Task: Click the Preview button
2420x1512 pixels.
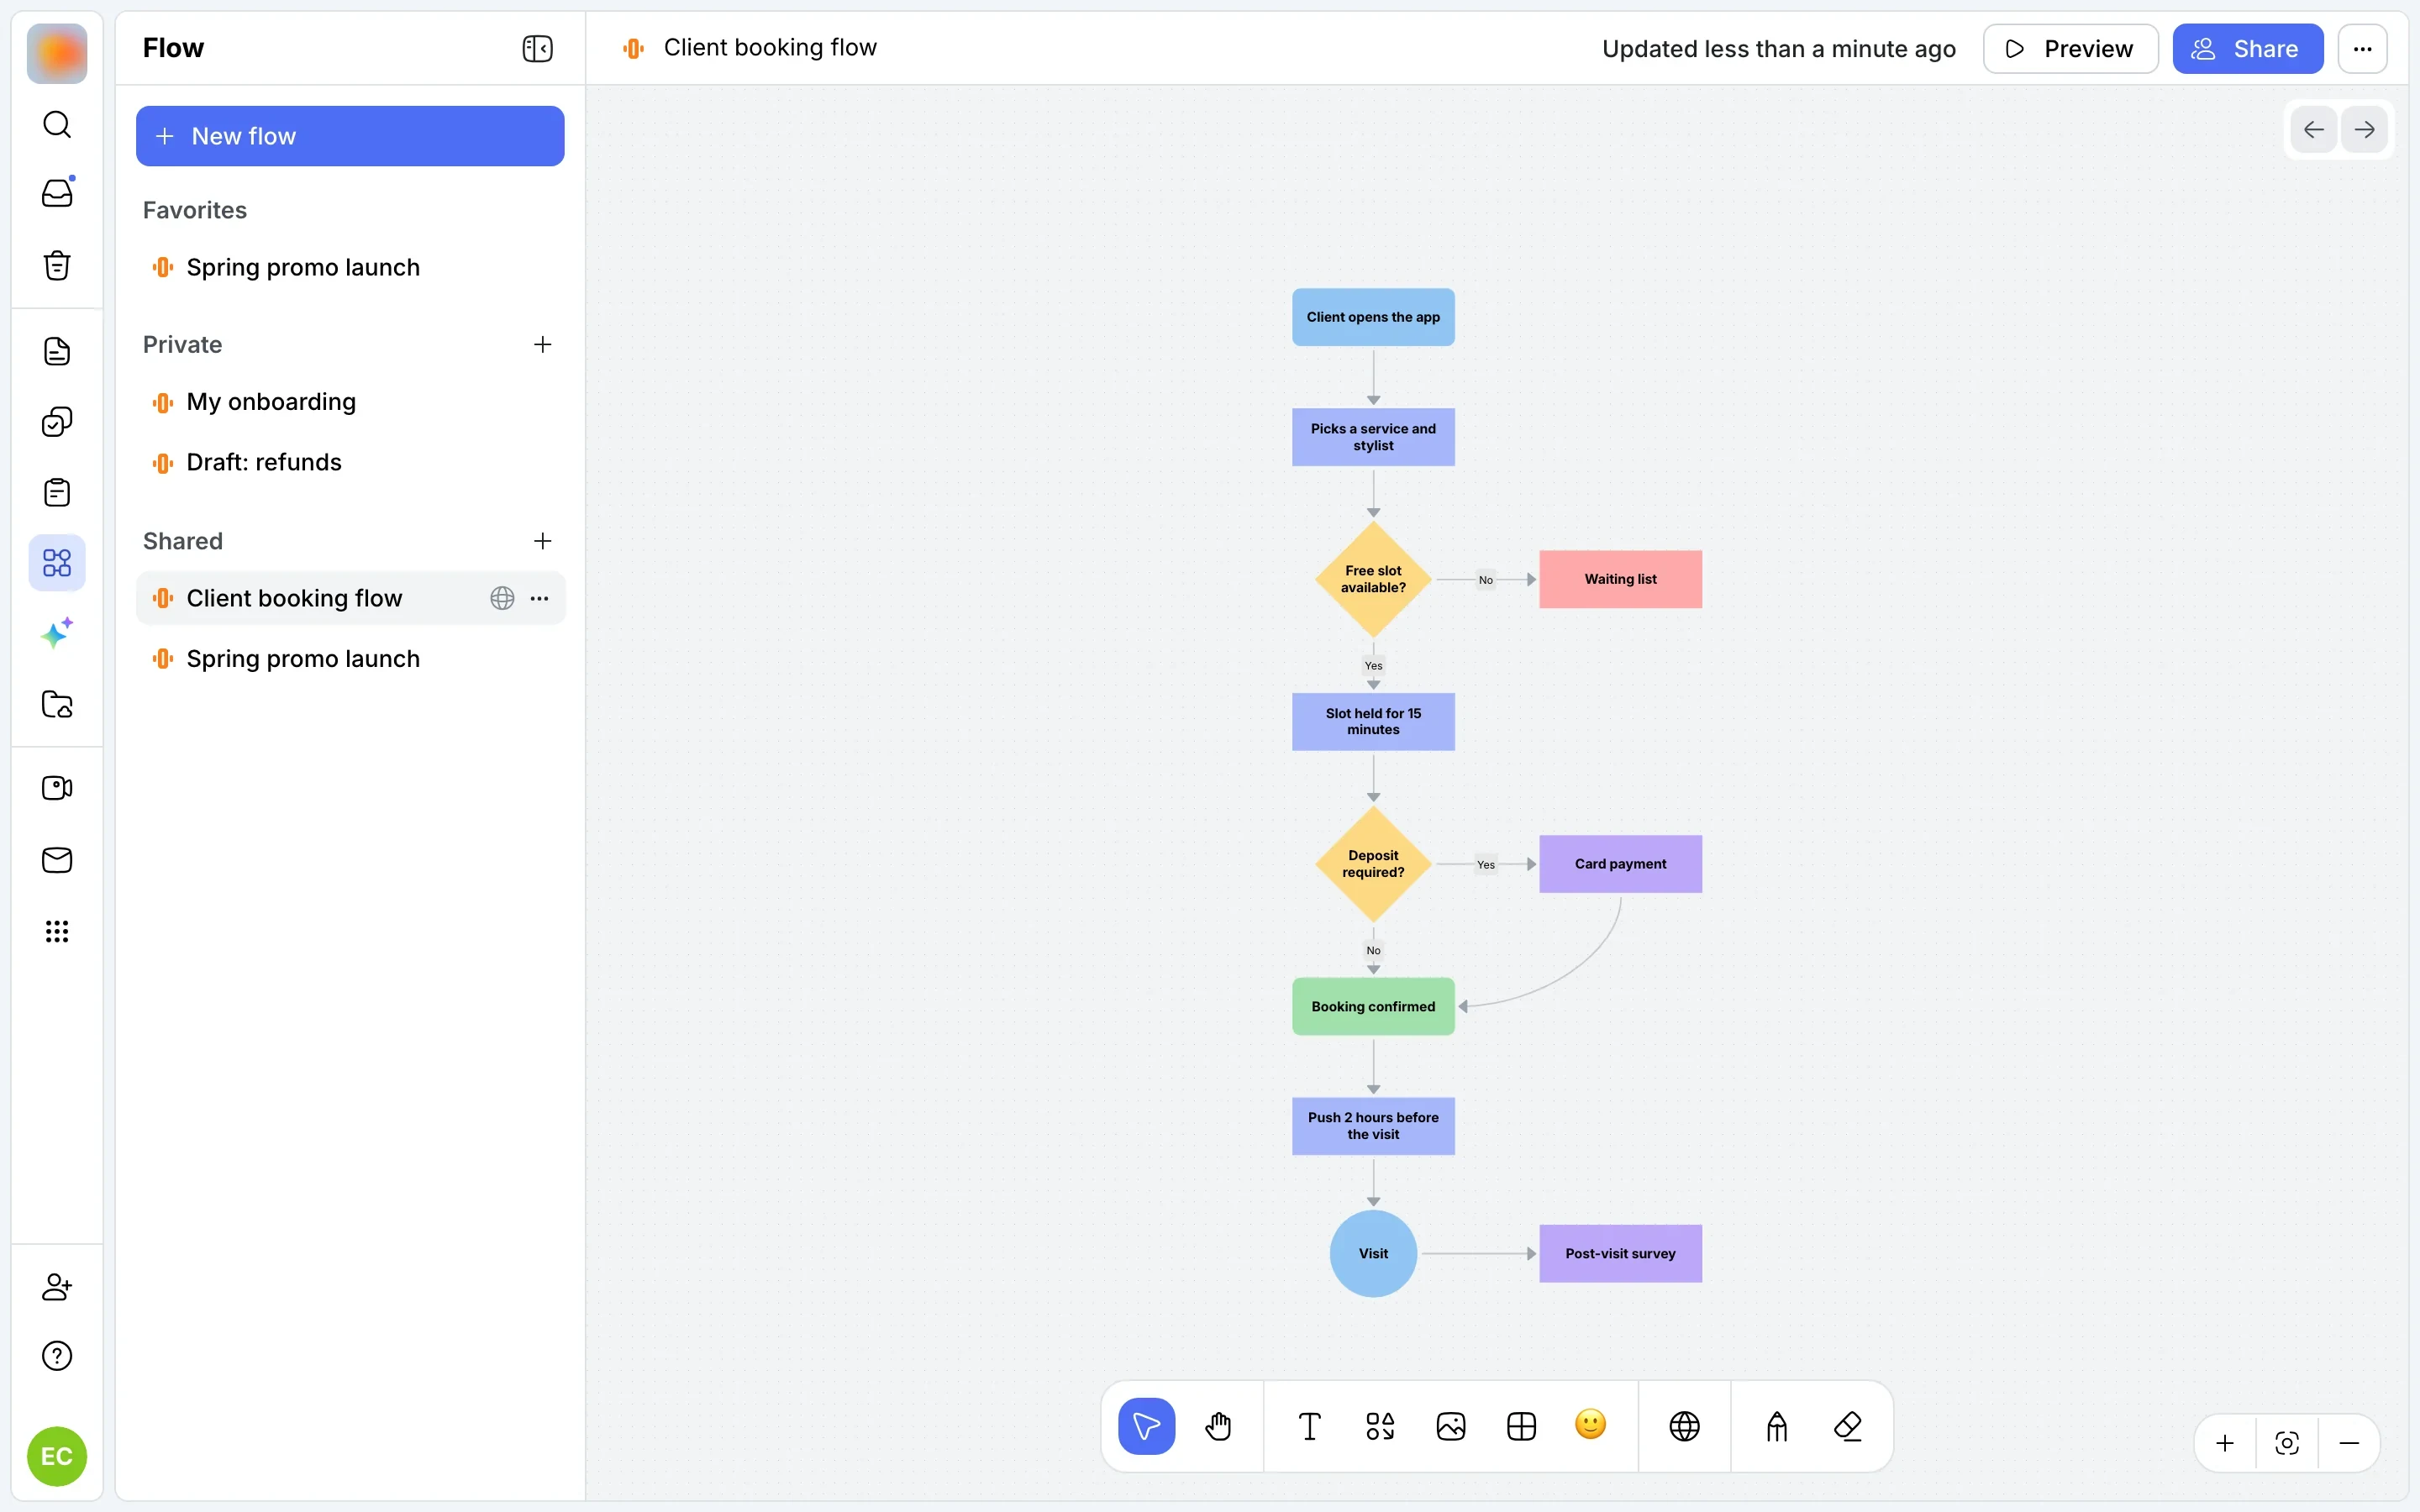Action: click(2070, 49)
